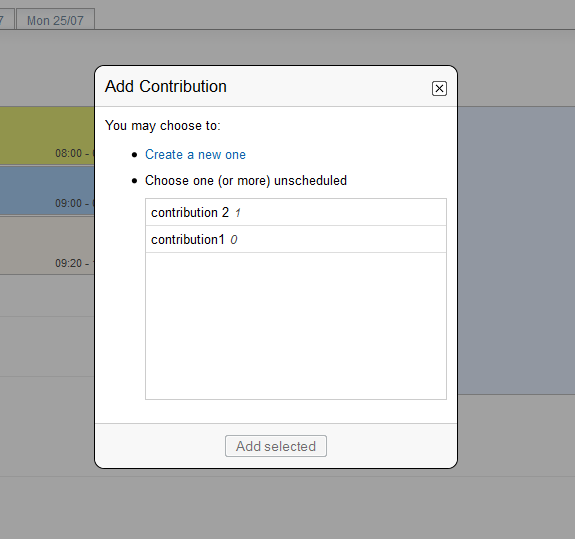575x539 pixels.
Task: Select the cut-off tab left of Mon 25/07
Action: coord(7,20)
